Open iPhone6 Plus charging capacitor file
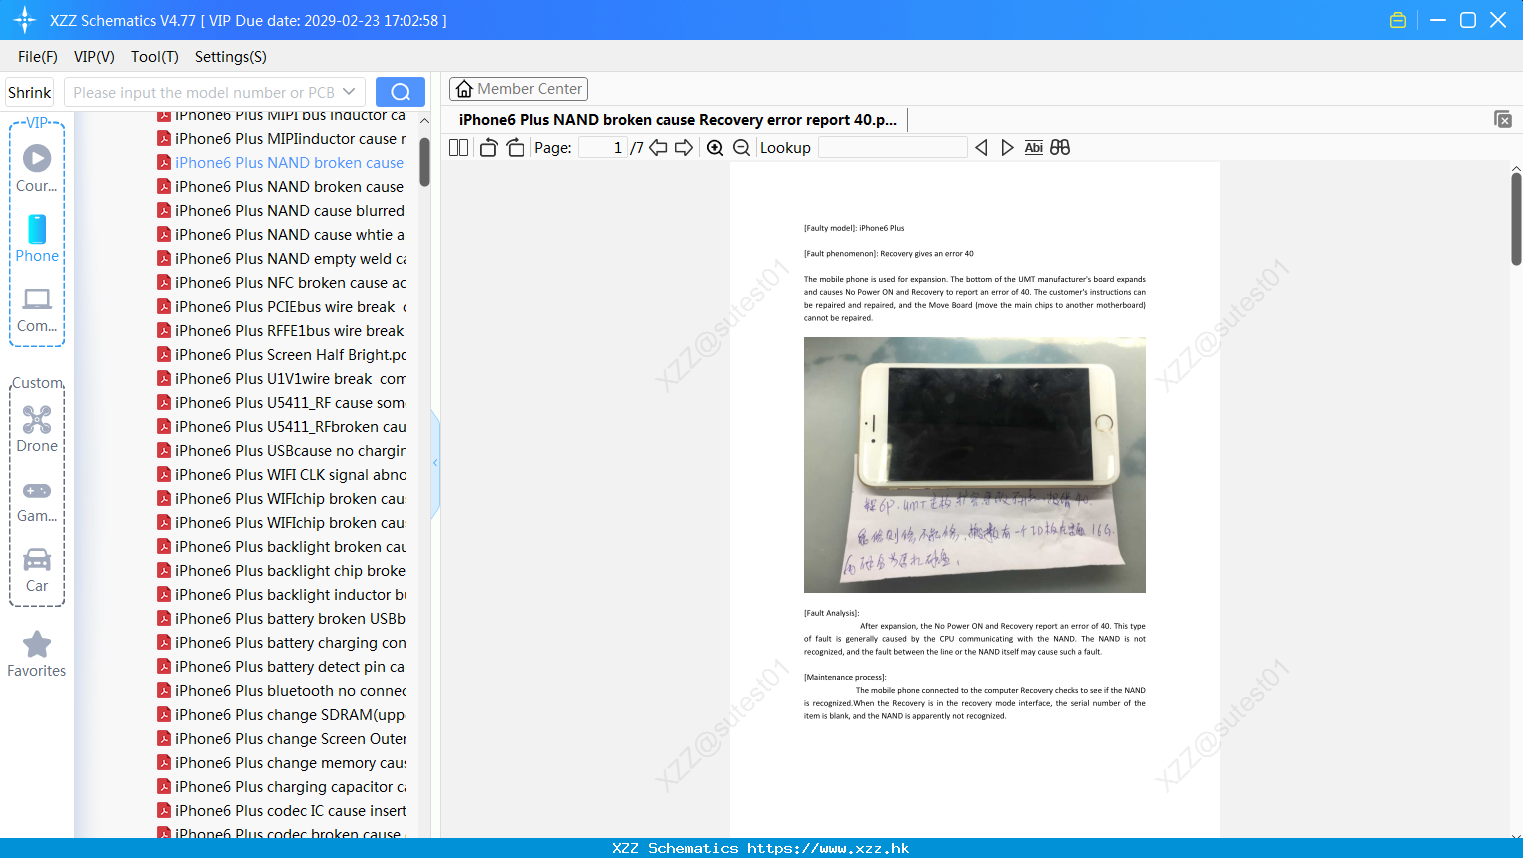The height and width of the screenshot is (858, 1523). [281, 787]
